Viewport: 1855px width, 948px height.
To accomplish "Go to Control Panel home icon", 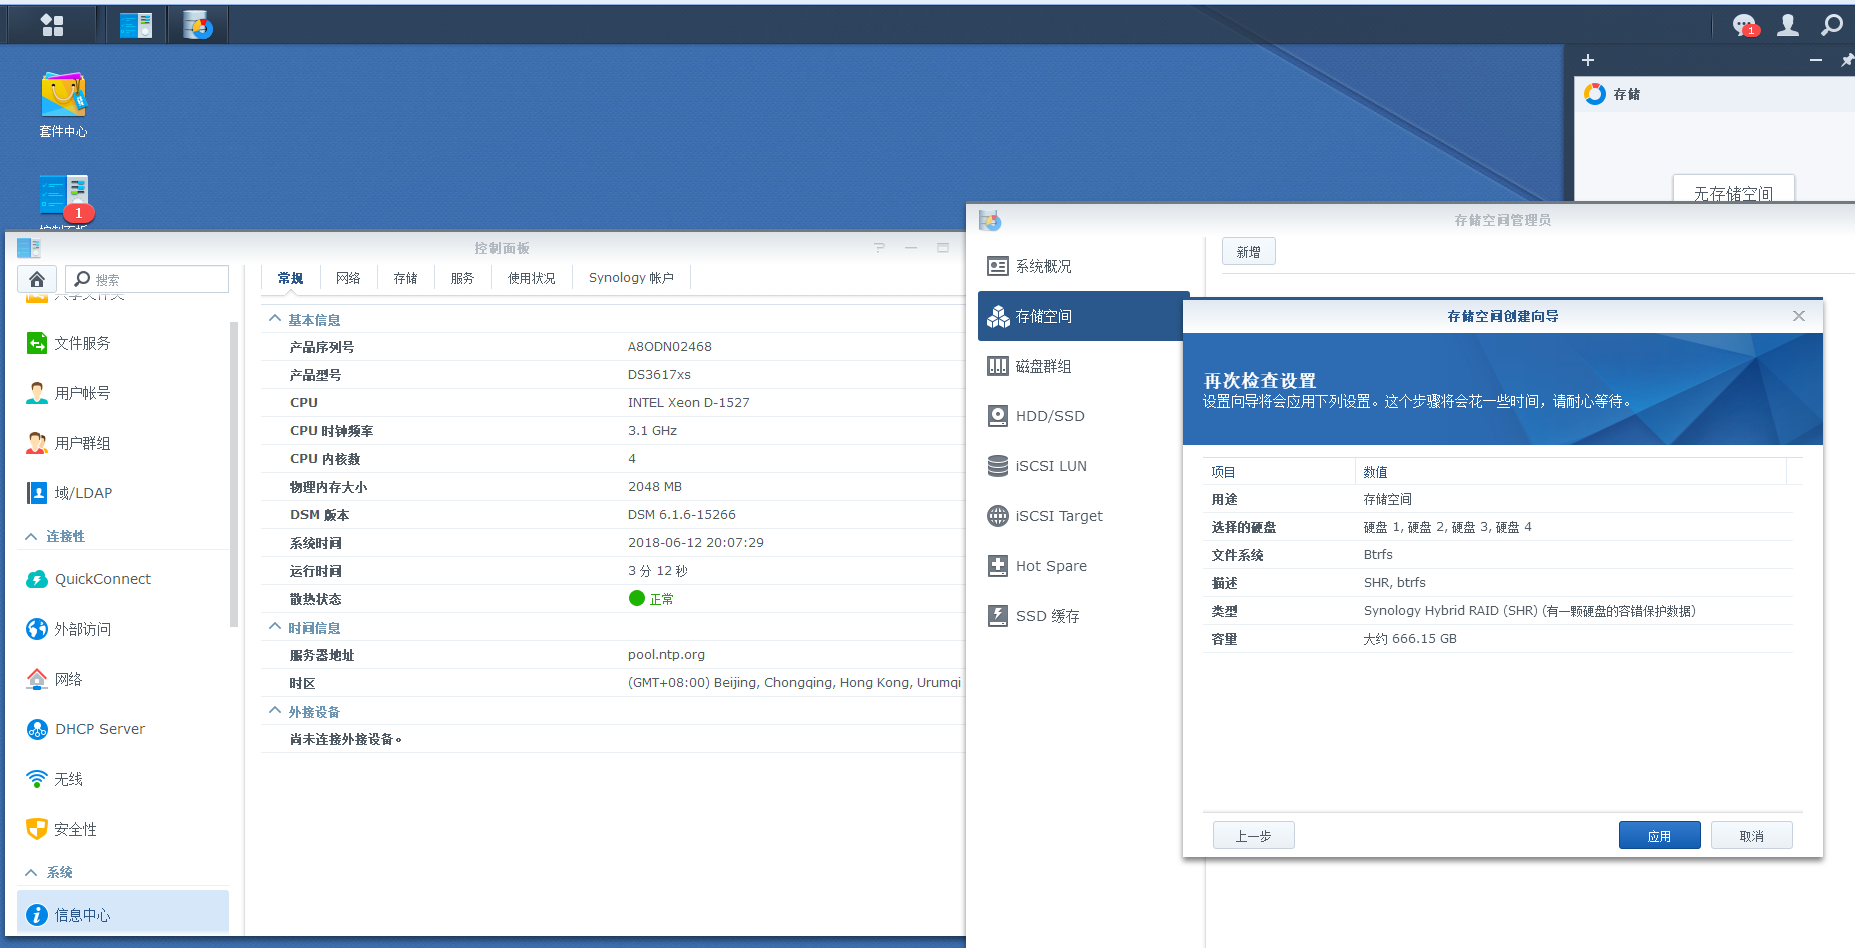I will (x=37, y=279).
